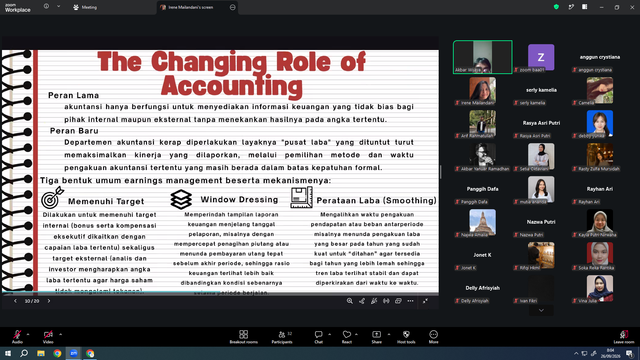640x360 pixels.
Task: Select Vina Julia participant thumbnail
Action: [x=600, y=289]
